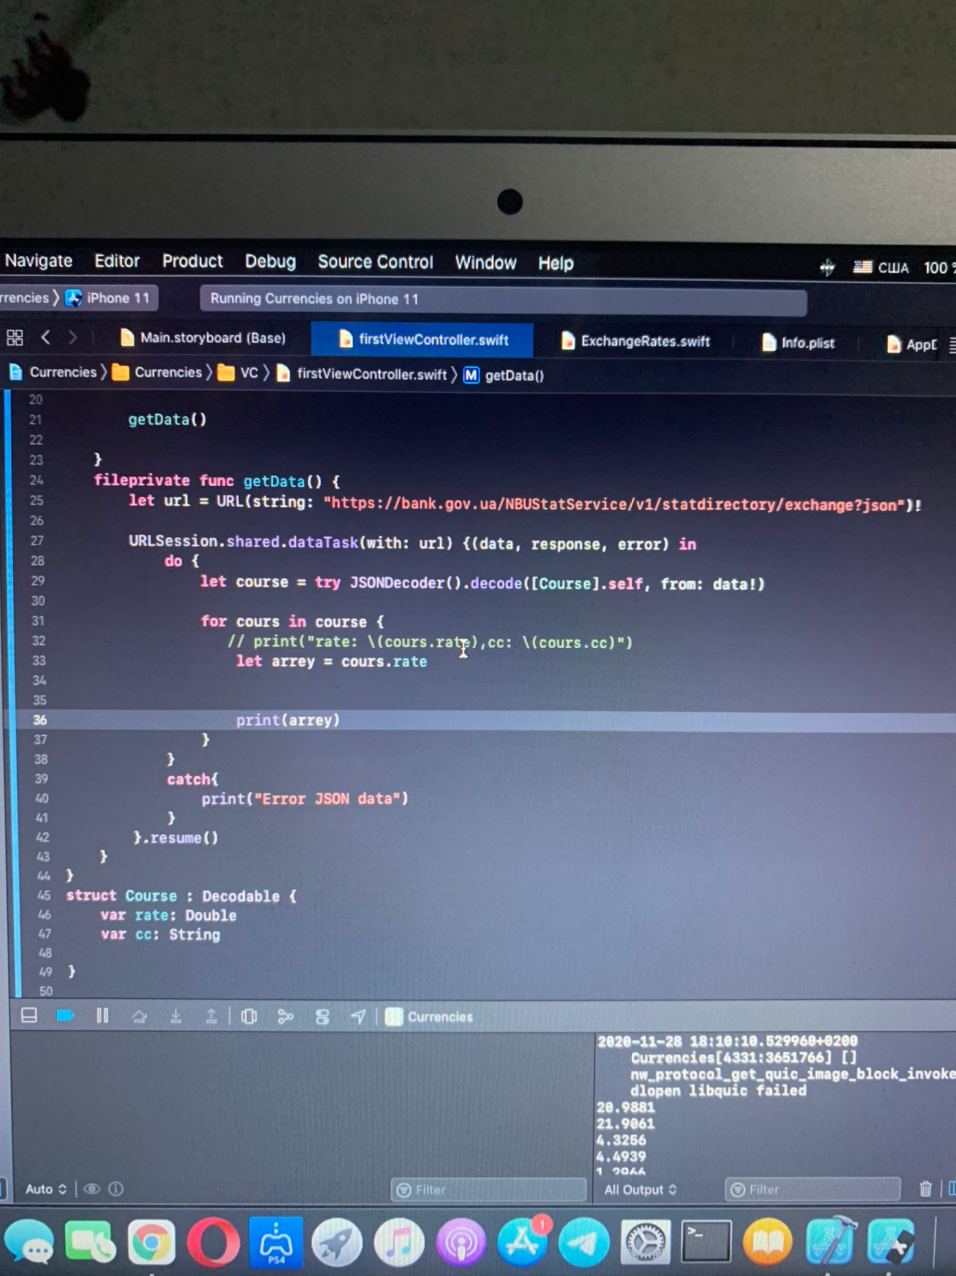Click variables view Filter field
Viewport: 956px width, 1276px height.
tap(488, 1189)
